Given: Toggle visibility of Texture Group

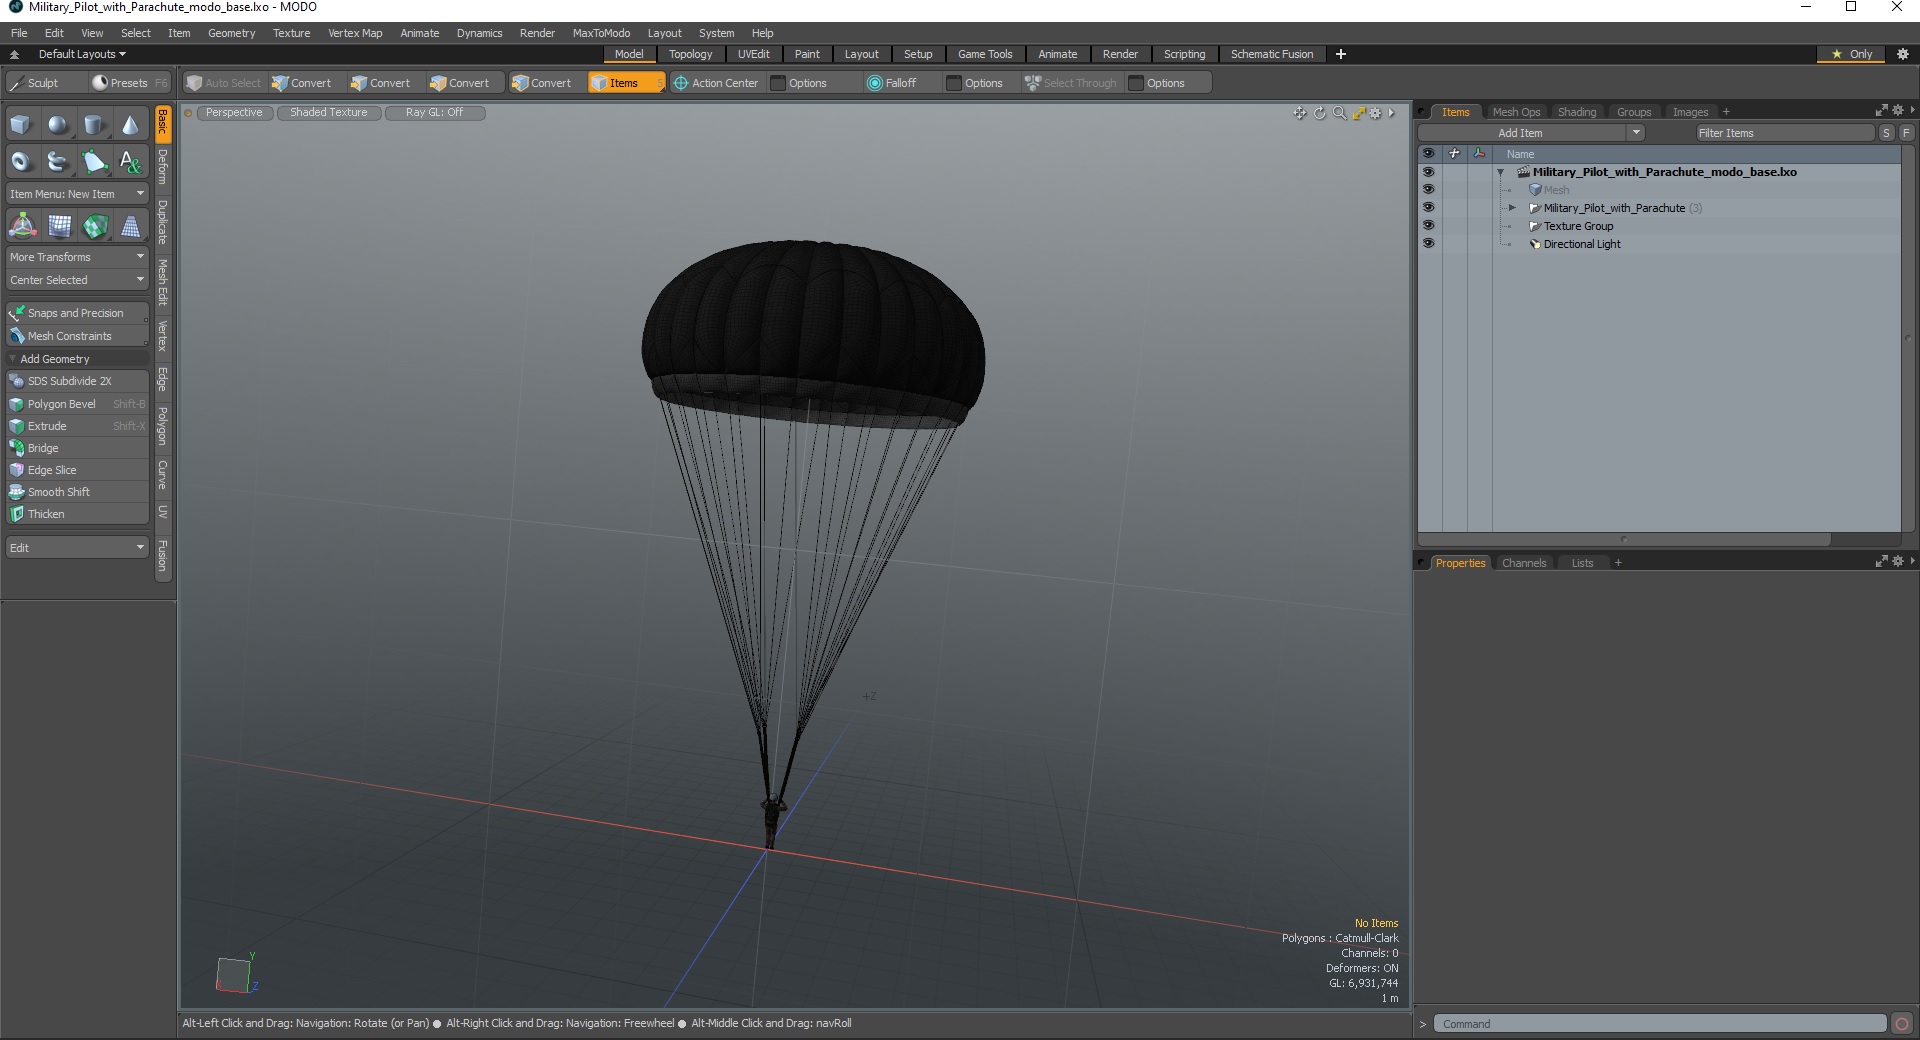Looking at the screenshot, I should click(x=1428, y=226).
